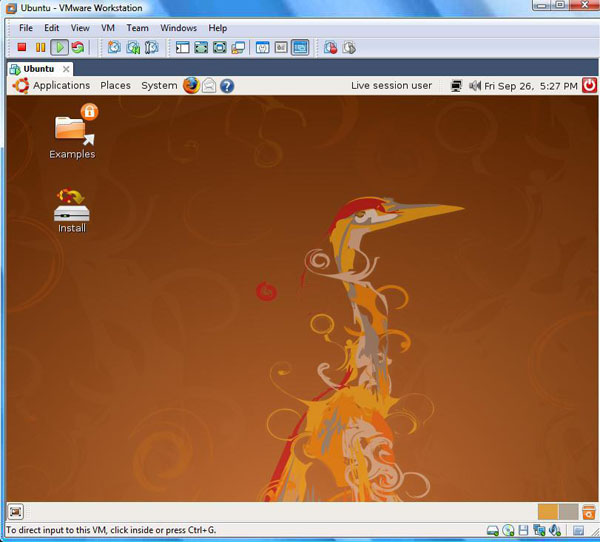Replay last VM recording icon
Screen dimensions: 600x542
(x=349, y=47)
